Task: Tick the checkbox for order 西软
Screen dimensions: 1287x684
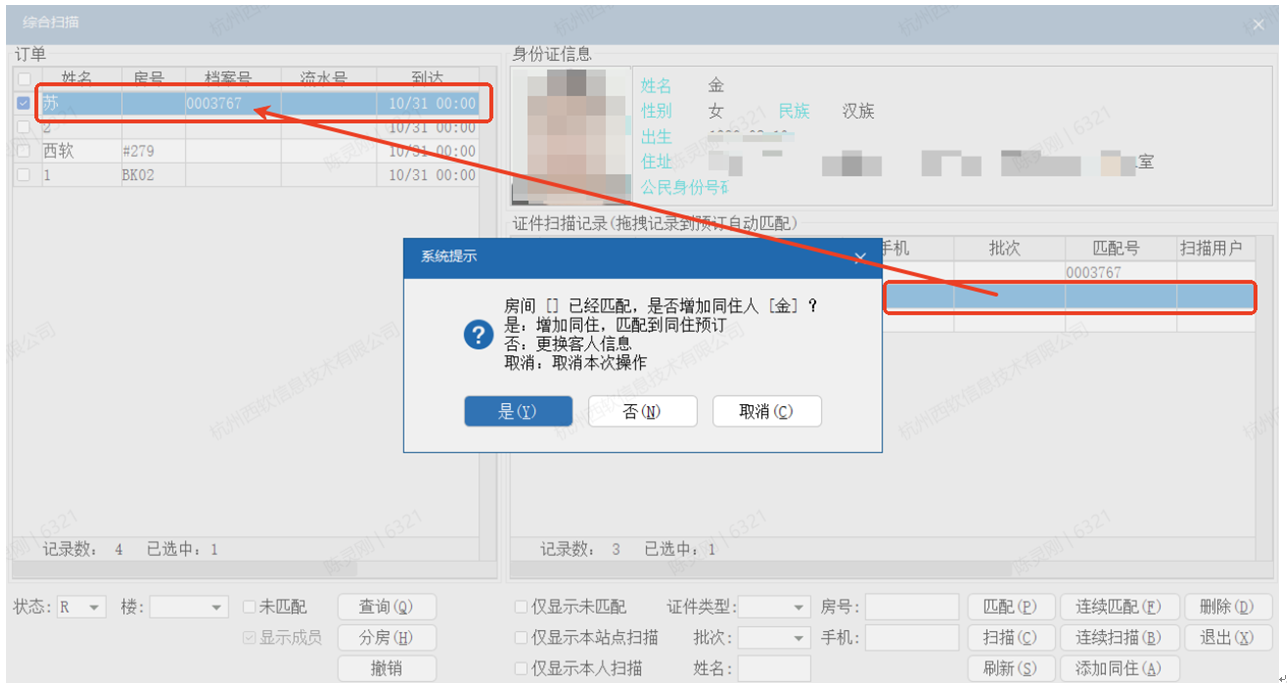Action: click(24, 151)
